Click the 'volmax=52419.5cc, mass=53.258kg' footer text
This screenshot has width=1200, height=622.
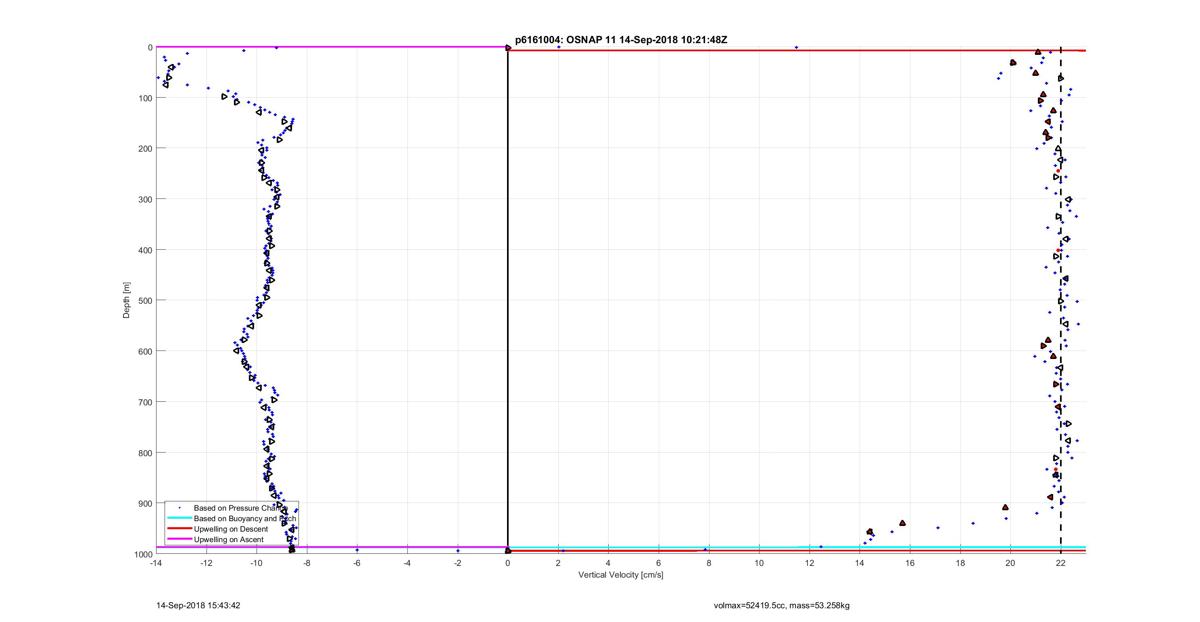pos(781,605)
